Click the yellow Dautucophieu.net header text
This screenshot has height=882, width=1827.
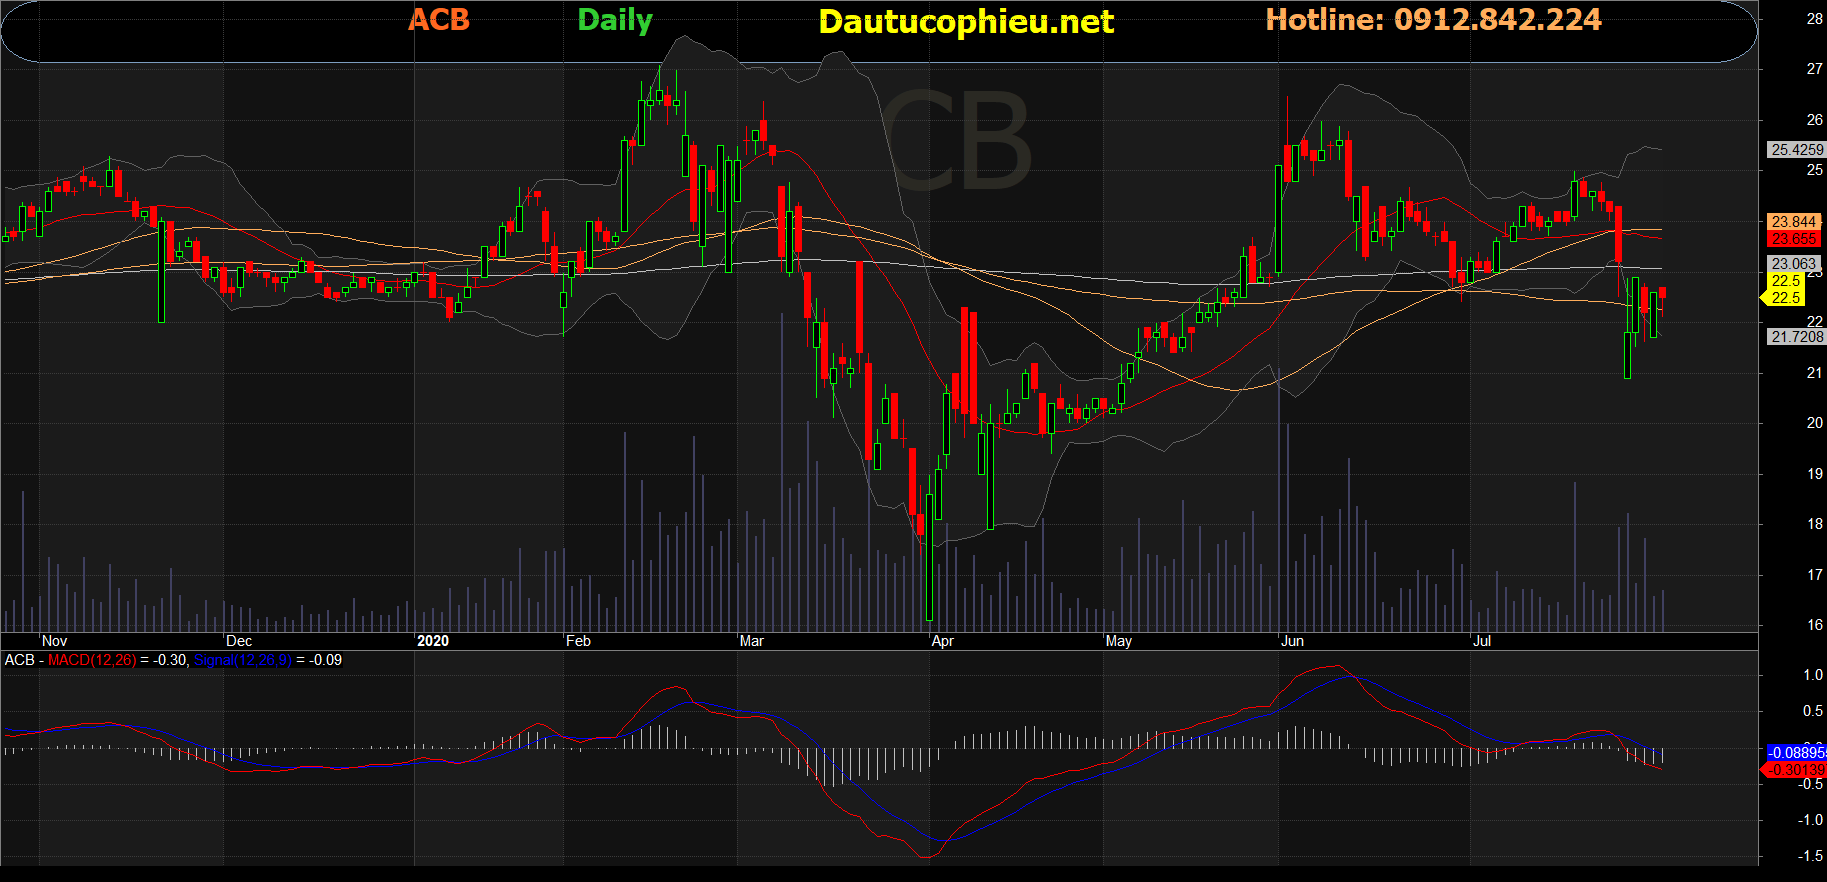pyautogui.click(x=966, y=22)
